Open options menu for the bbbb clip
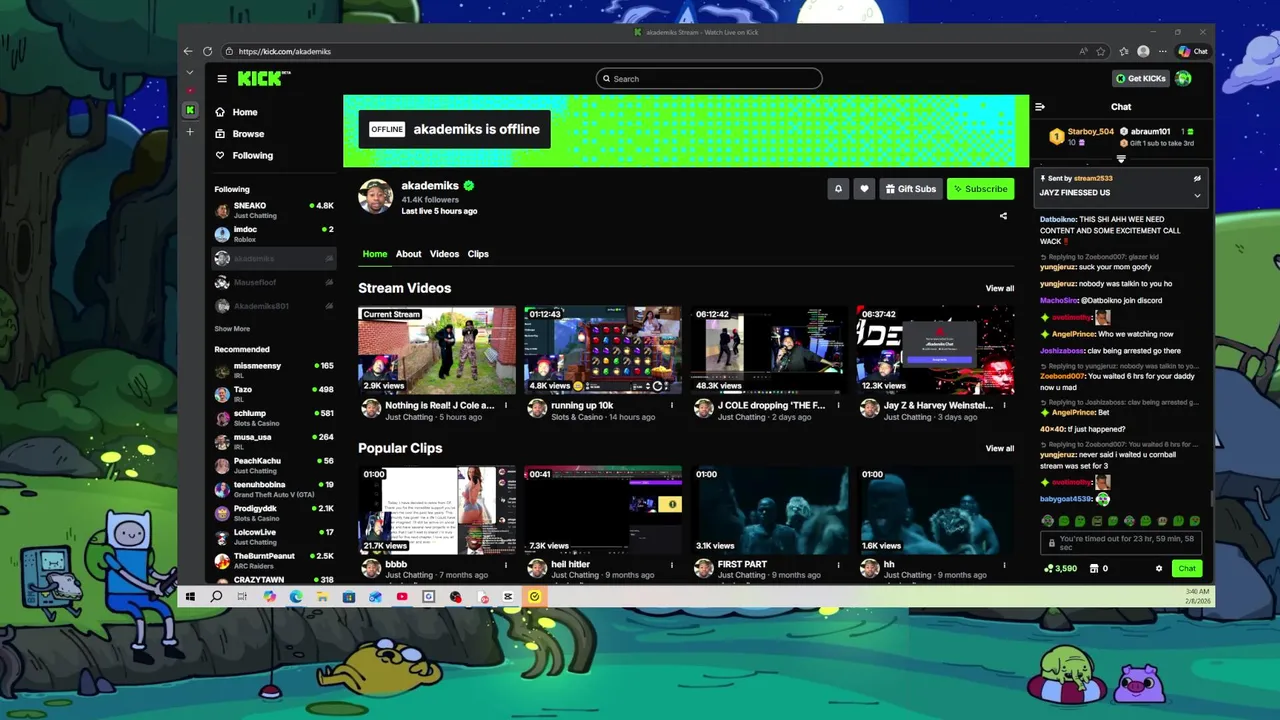 click(x=506, y=565)
